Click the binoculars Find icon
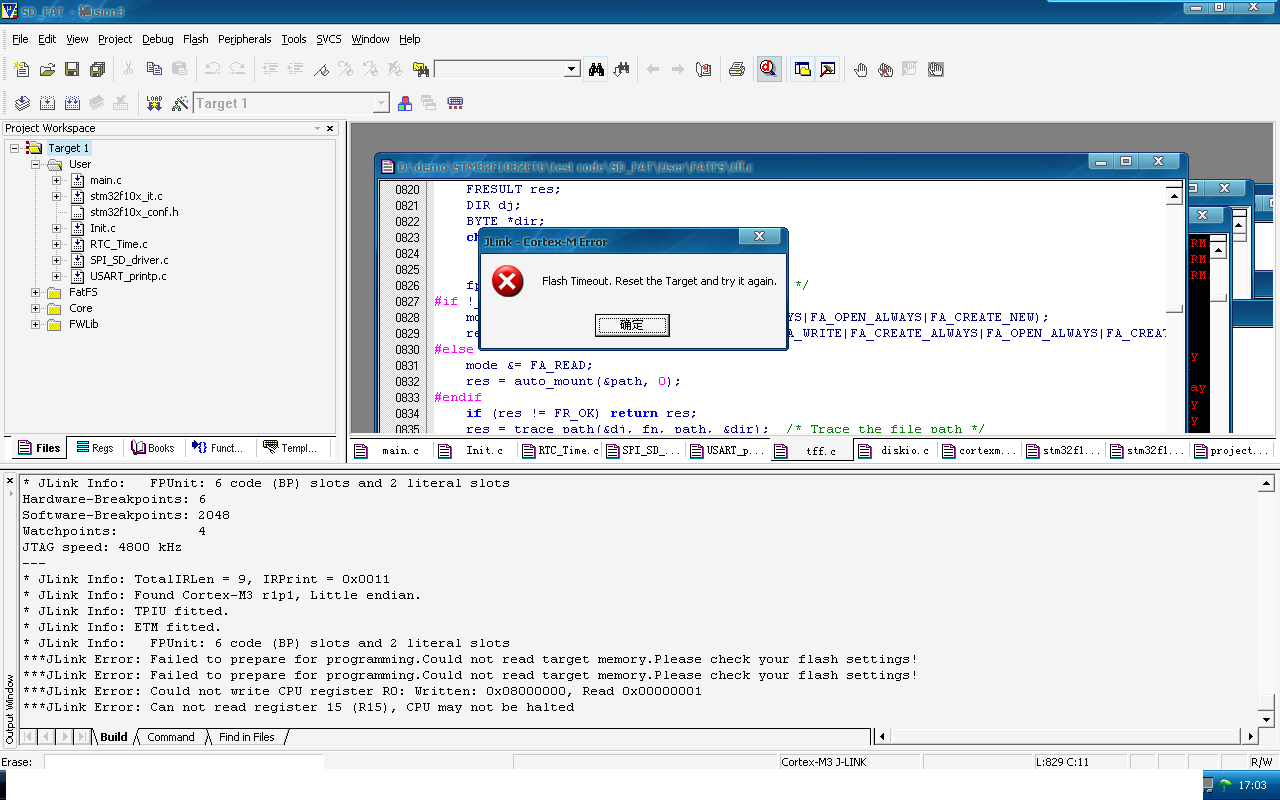 [x=596, y=69]
